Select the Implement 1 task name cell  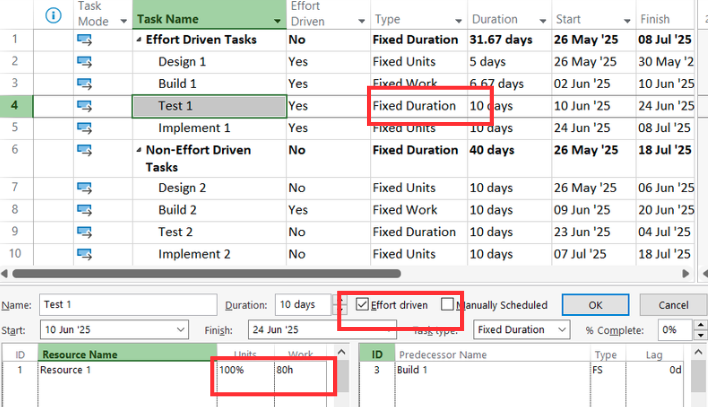[210, 128]
